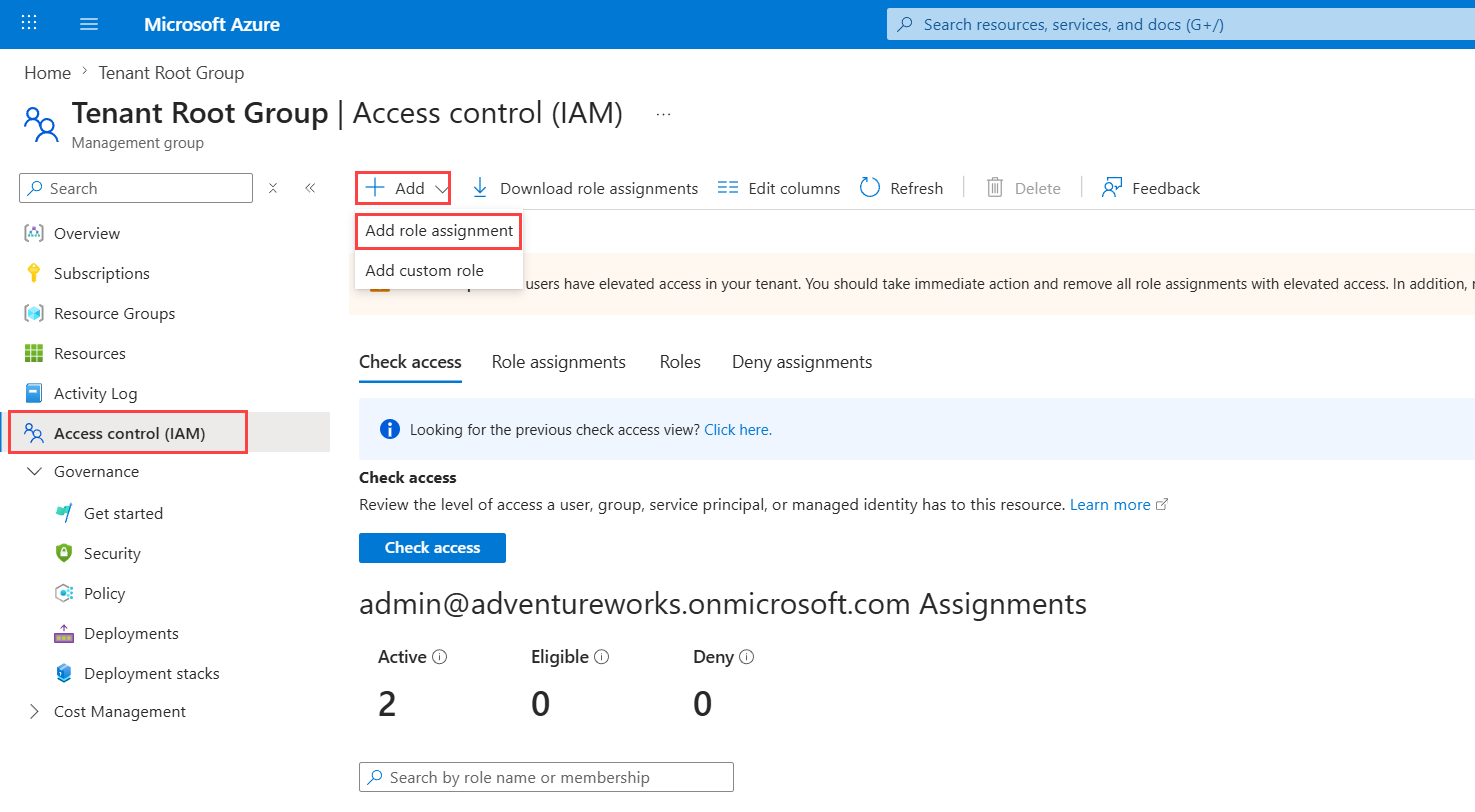Choose Add role assignment menu entry
Viewport: 1475px width, 812px height.
(x=439, y=230)
